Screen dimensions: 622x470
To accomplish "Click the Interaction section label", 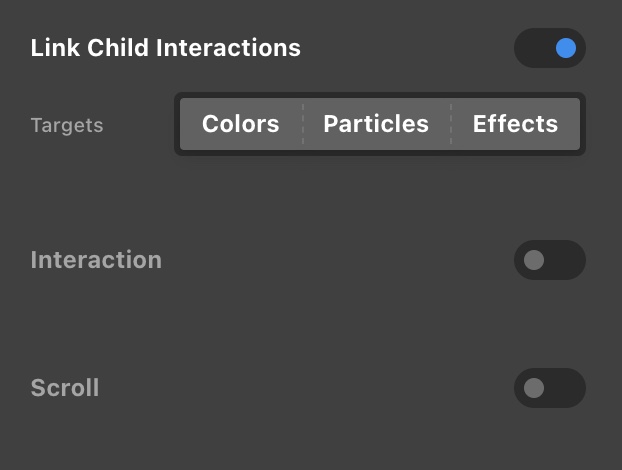I will (96, 260).
